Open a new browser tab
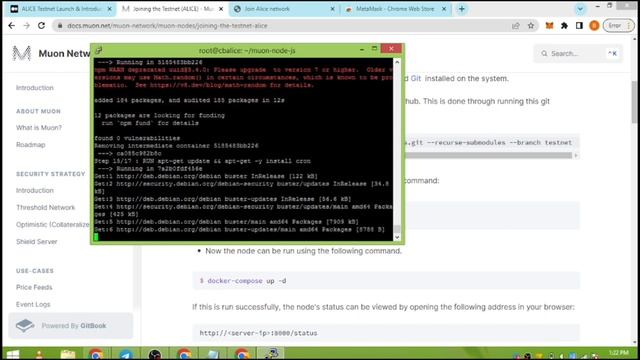The height and width of the screenshot is (360, 640). point(462,9)
